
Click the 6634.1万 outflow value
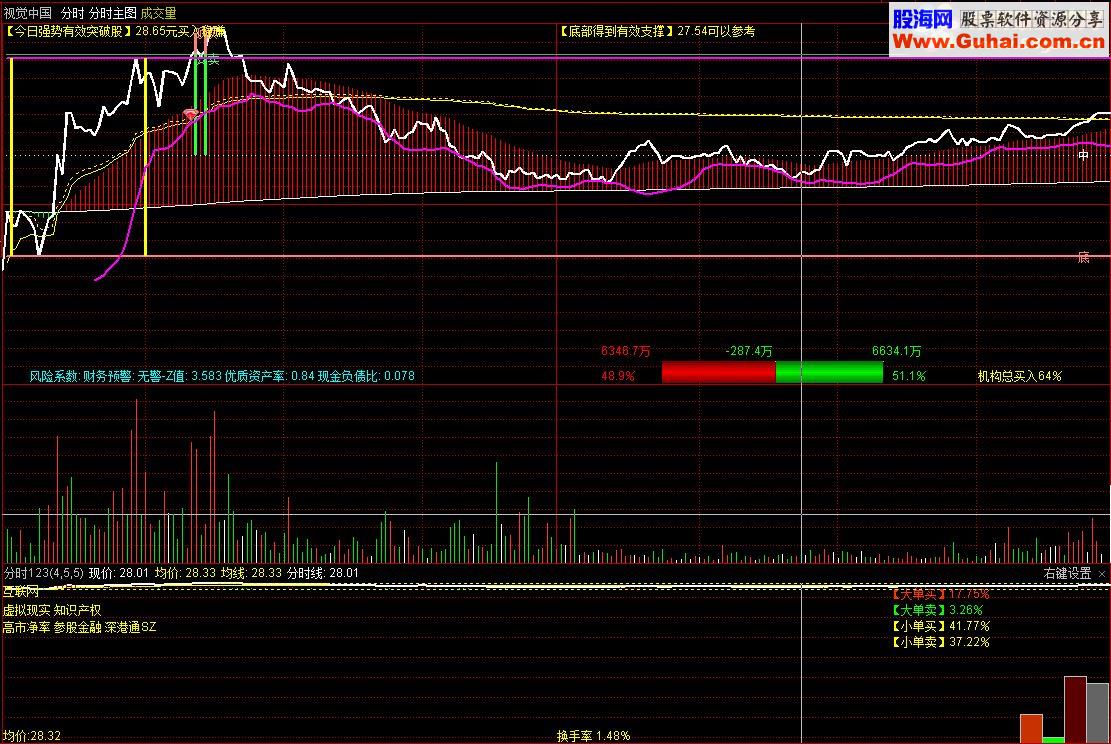point(896,351)
